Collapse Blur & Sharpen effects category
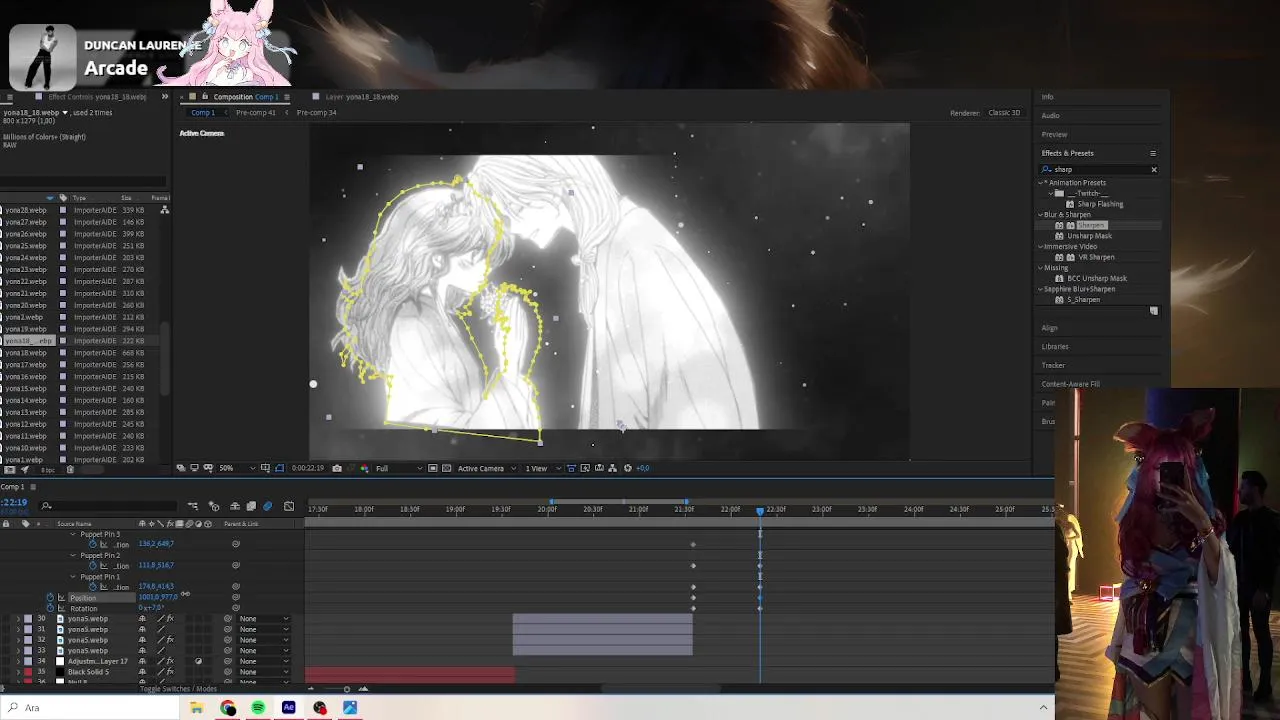 (x=1041, y=215)
